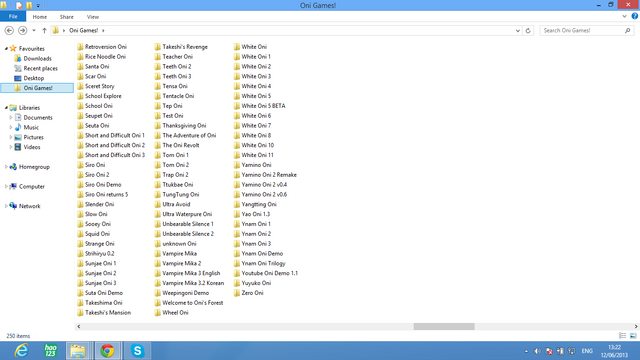This screenshot has width=640, height=360.
Task: Click the Action Center flag tray icon
Action: (549, 351)
